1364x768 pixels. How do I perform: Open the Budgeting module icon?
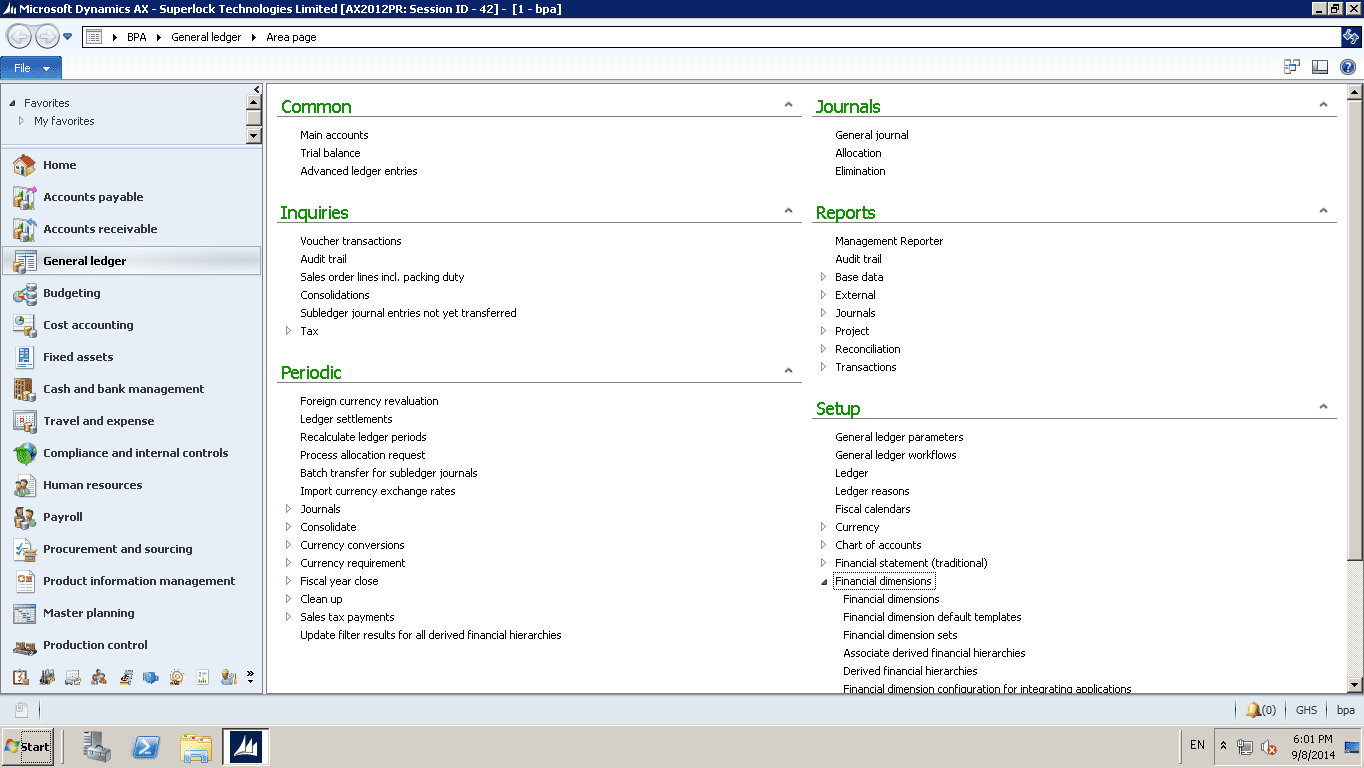(x=25, y=293)
